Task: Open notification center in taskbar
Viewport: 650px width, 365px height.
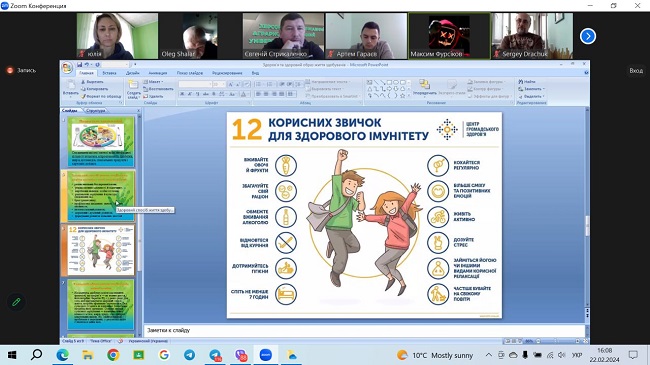Action: [x=633, y=355]
